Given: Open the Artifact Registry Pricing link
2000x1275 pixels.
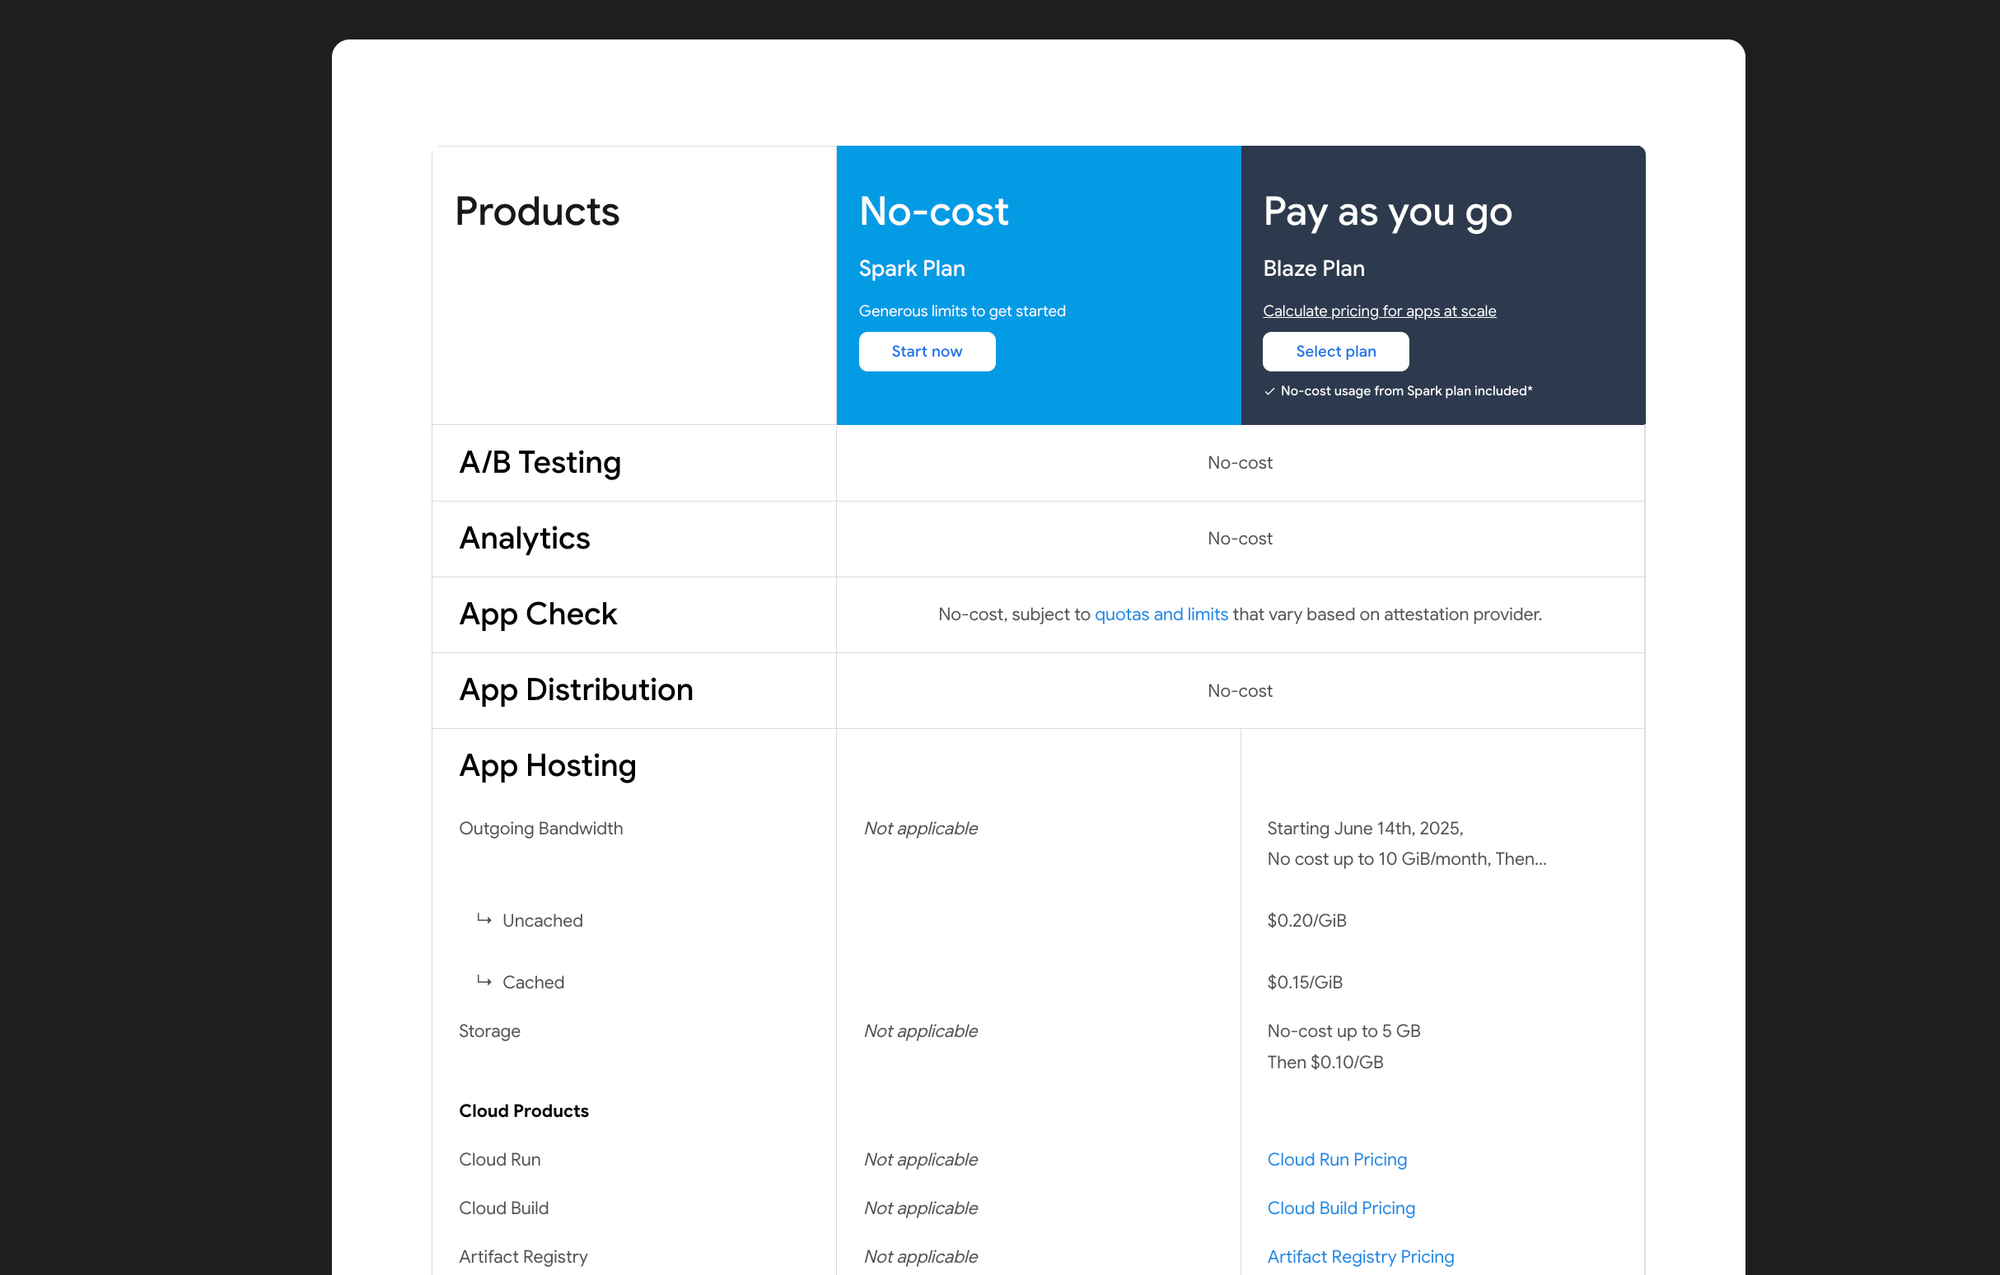Looking at the screenshot, I should tap(1360, 1256).
